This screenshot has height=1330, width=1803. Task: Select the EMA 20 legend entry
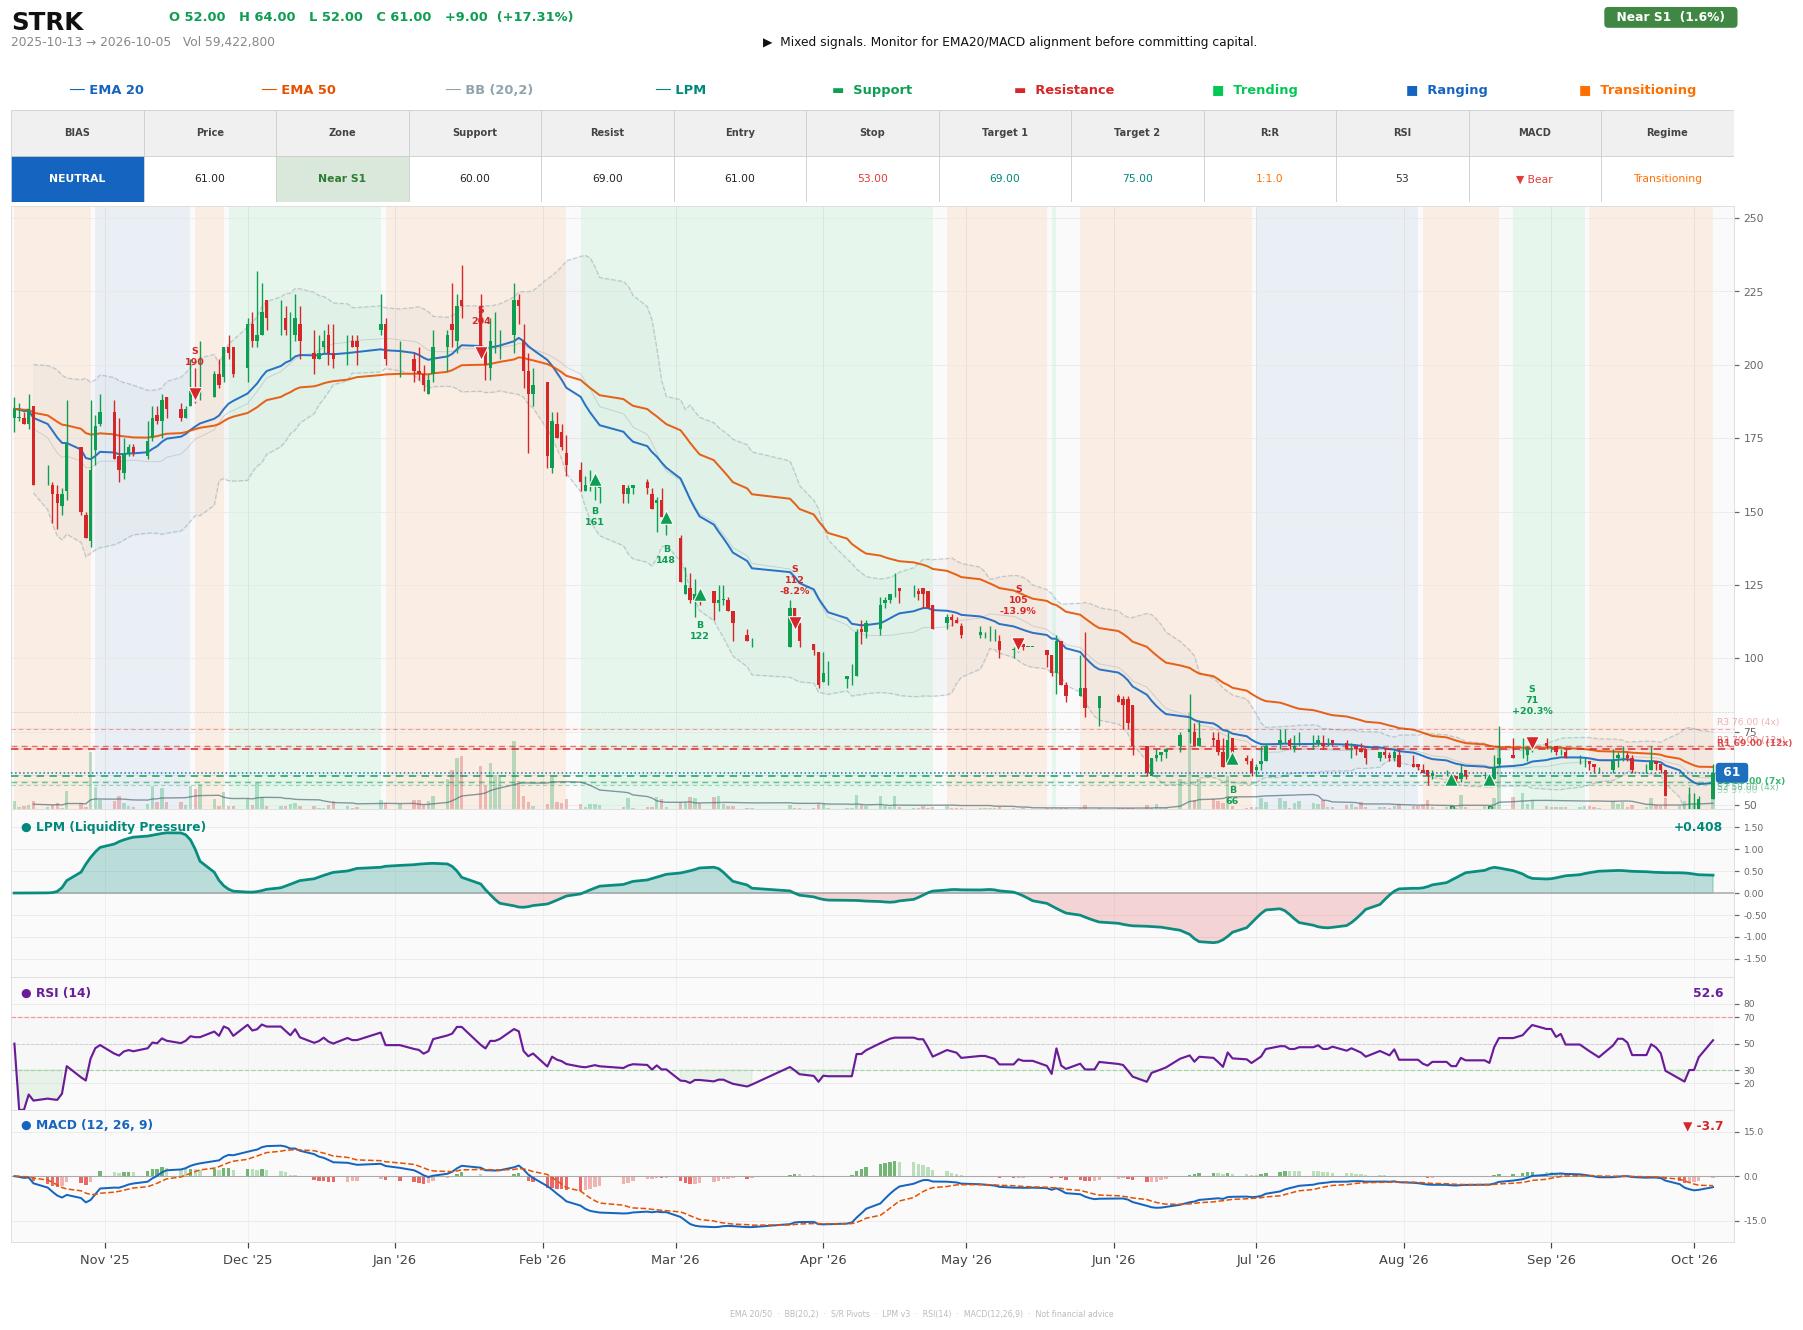pyautogui.click(x=106, y=90)
